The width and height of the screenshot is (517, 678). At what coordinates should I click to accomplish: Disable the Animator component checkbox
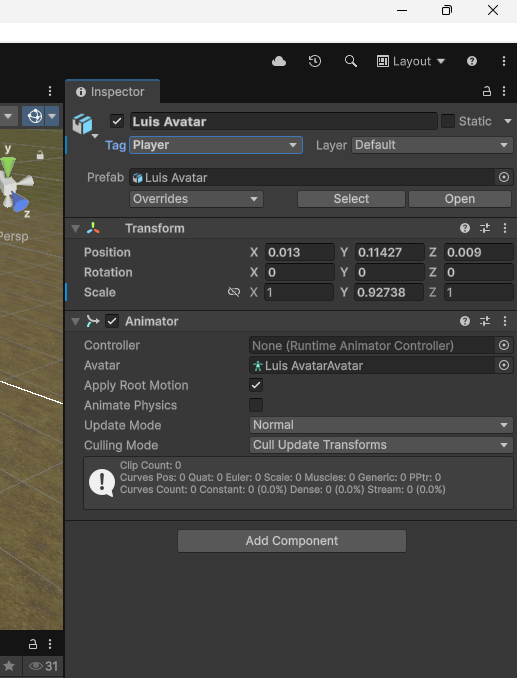tap(112, 321)
